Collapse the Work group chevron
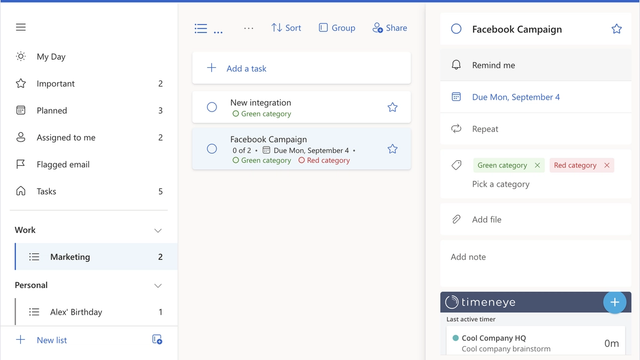640x360 pixels. coord(158,230)
